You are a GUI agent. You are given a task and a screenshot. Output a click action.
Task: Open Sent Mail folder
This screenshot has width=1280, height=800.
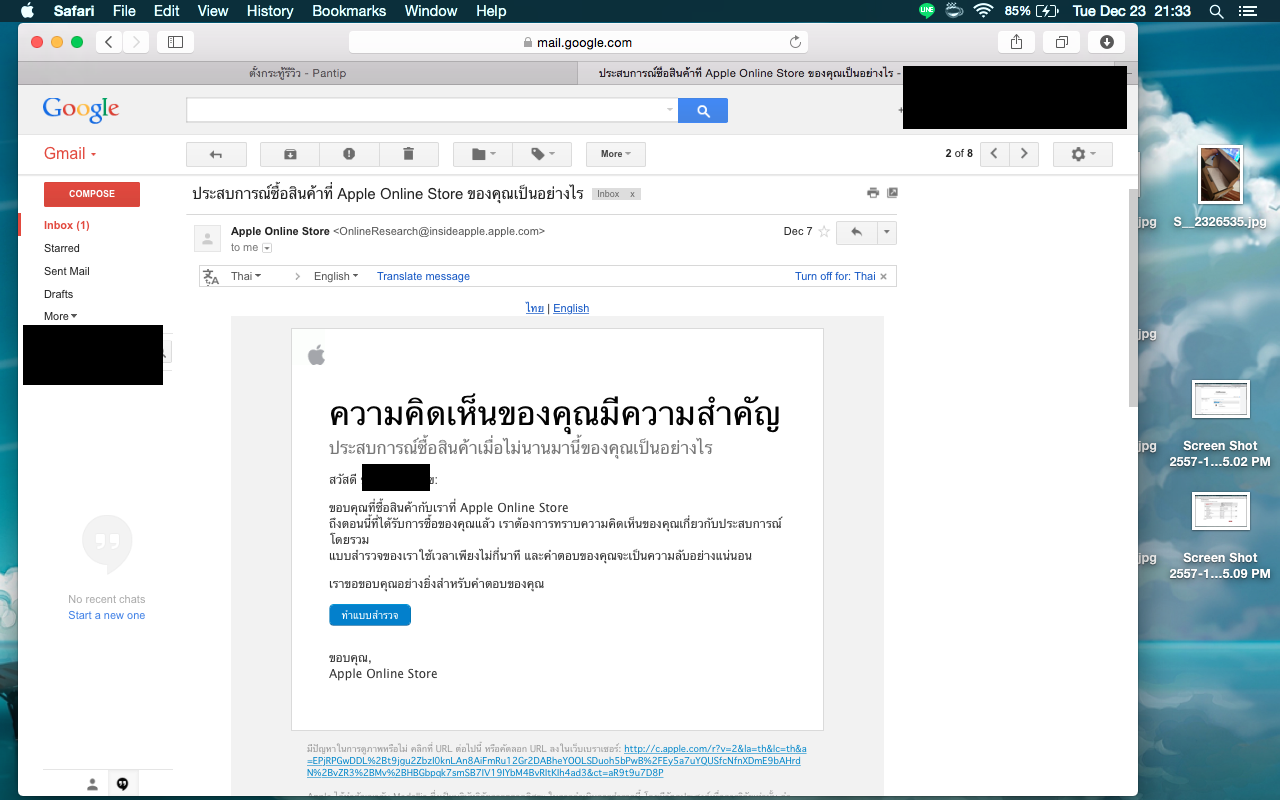pos(67,271)
